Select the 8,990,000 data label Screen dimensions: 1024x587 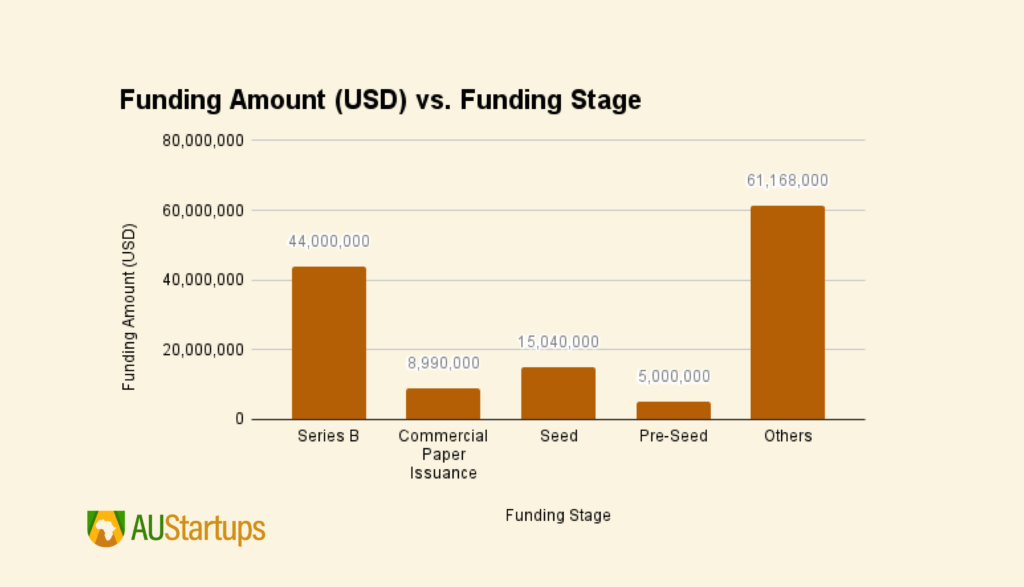(x=443, y=363)
